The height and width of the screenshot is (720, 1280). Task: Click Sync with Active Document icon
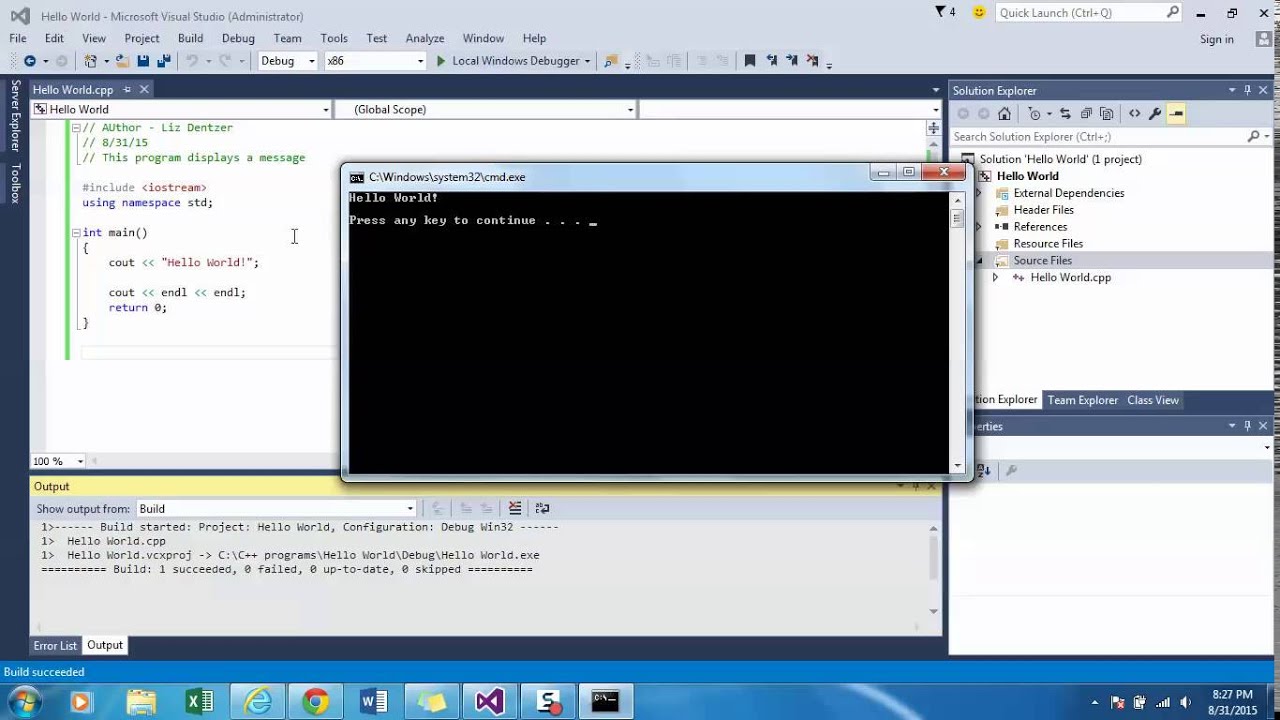click(x=1065, y=114)
